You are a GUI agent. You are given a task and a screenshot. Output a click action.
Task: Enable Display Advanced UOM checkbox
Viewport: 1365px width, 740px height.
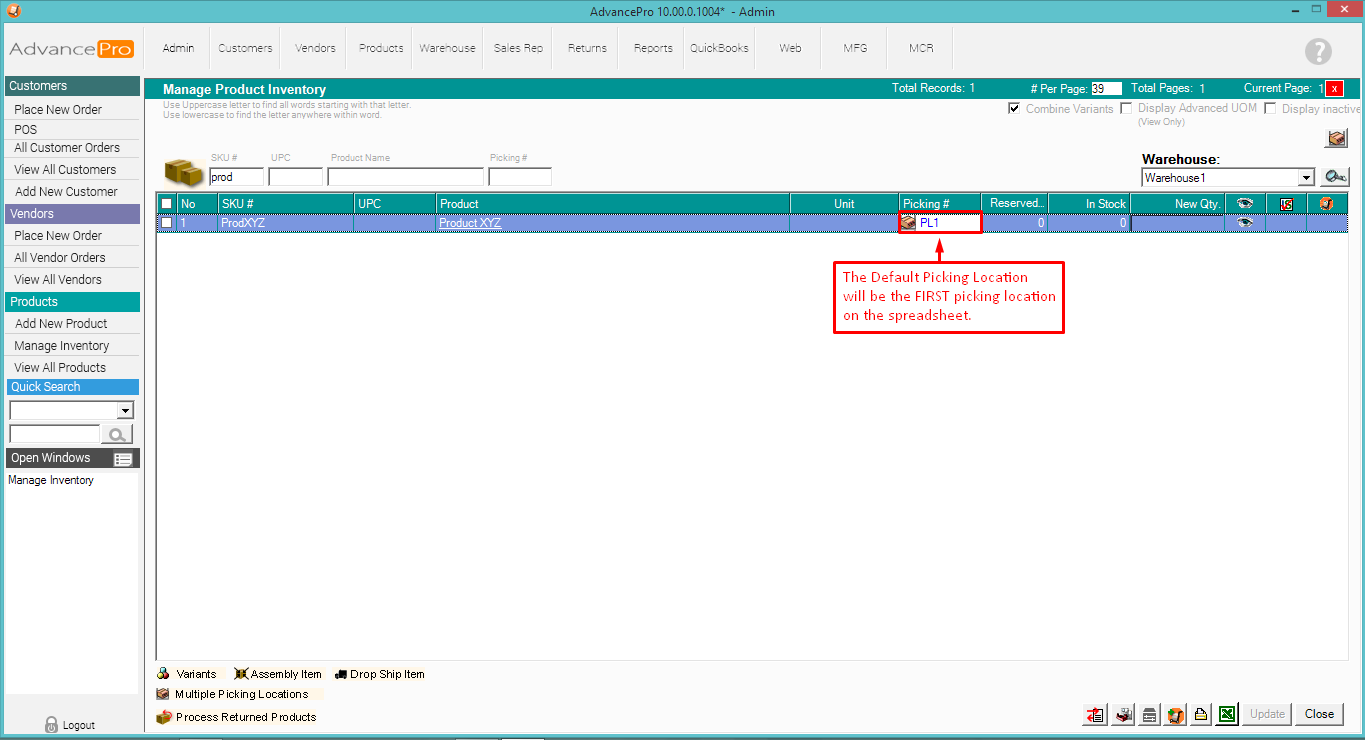[x=1126, y=108]
